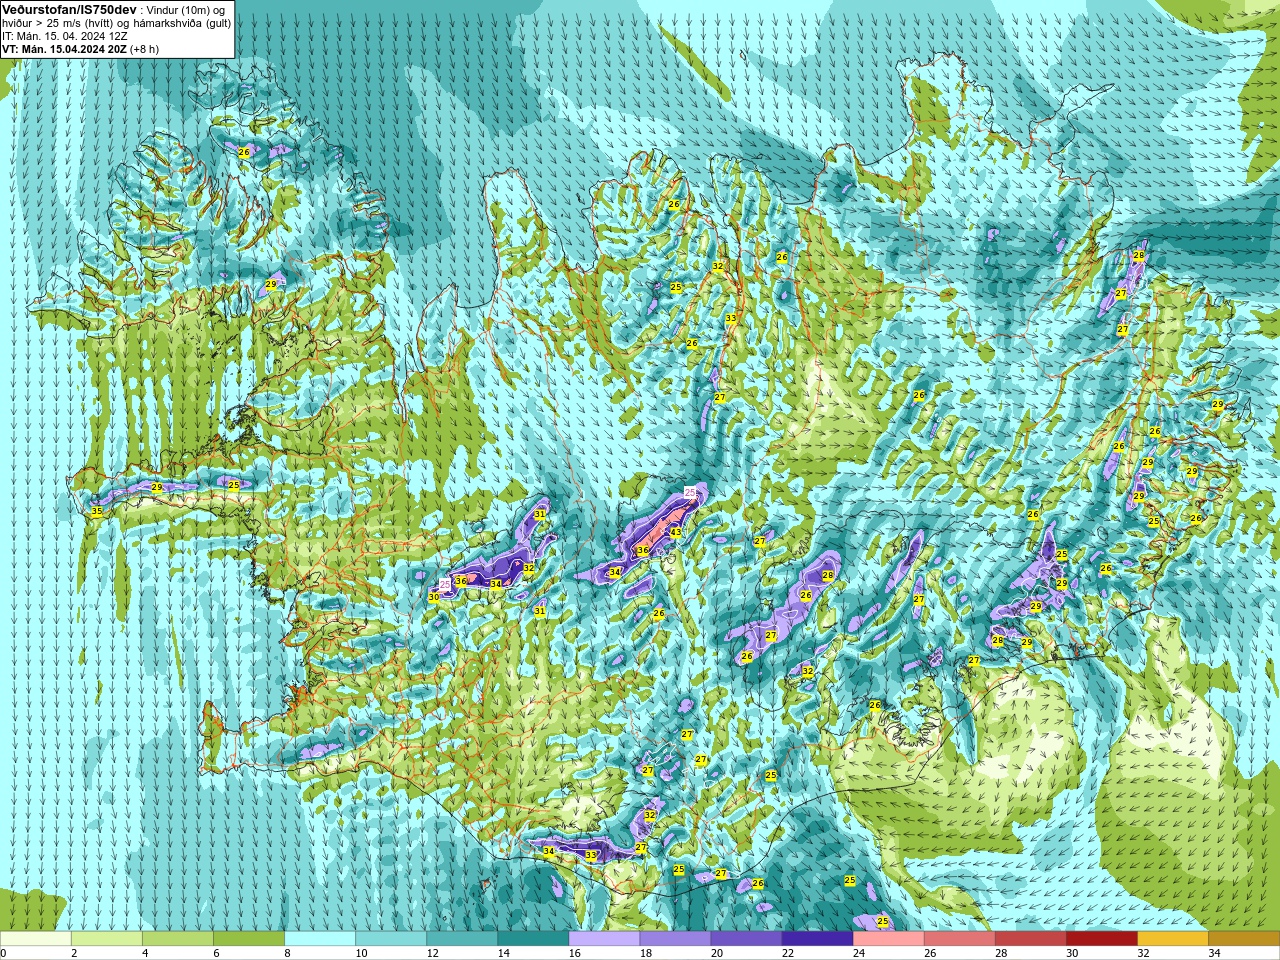Screen dimensions: 1280x960
Task: Click the white '25' label above the 43 gust
Action: click(x=690, y=492)
